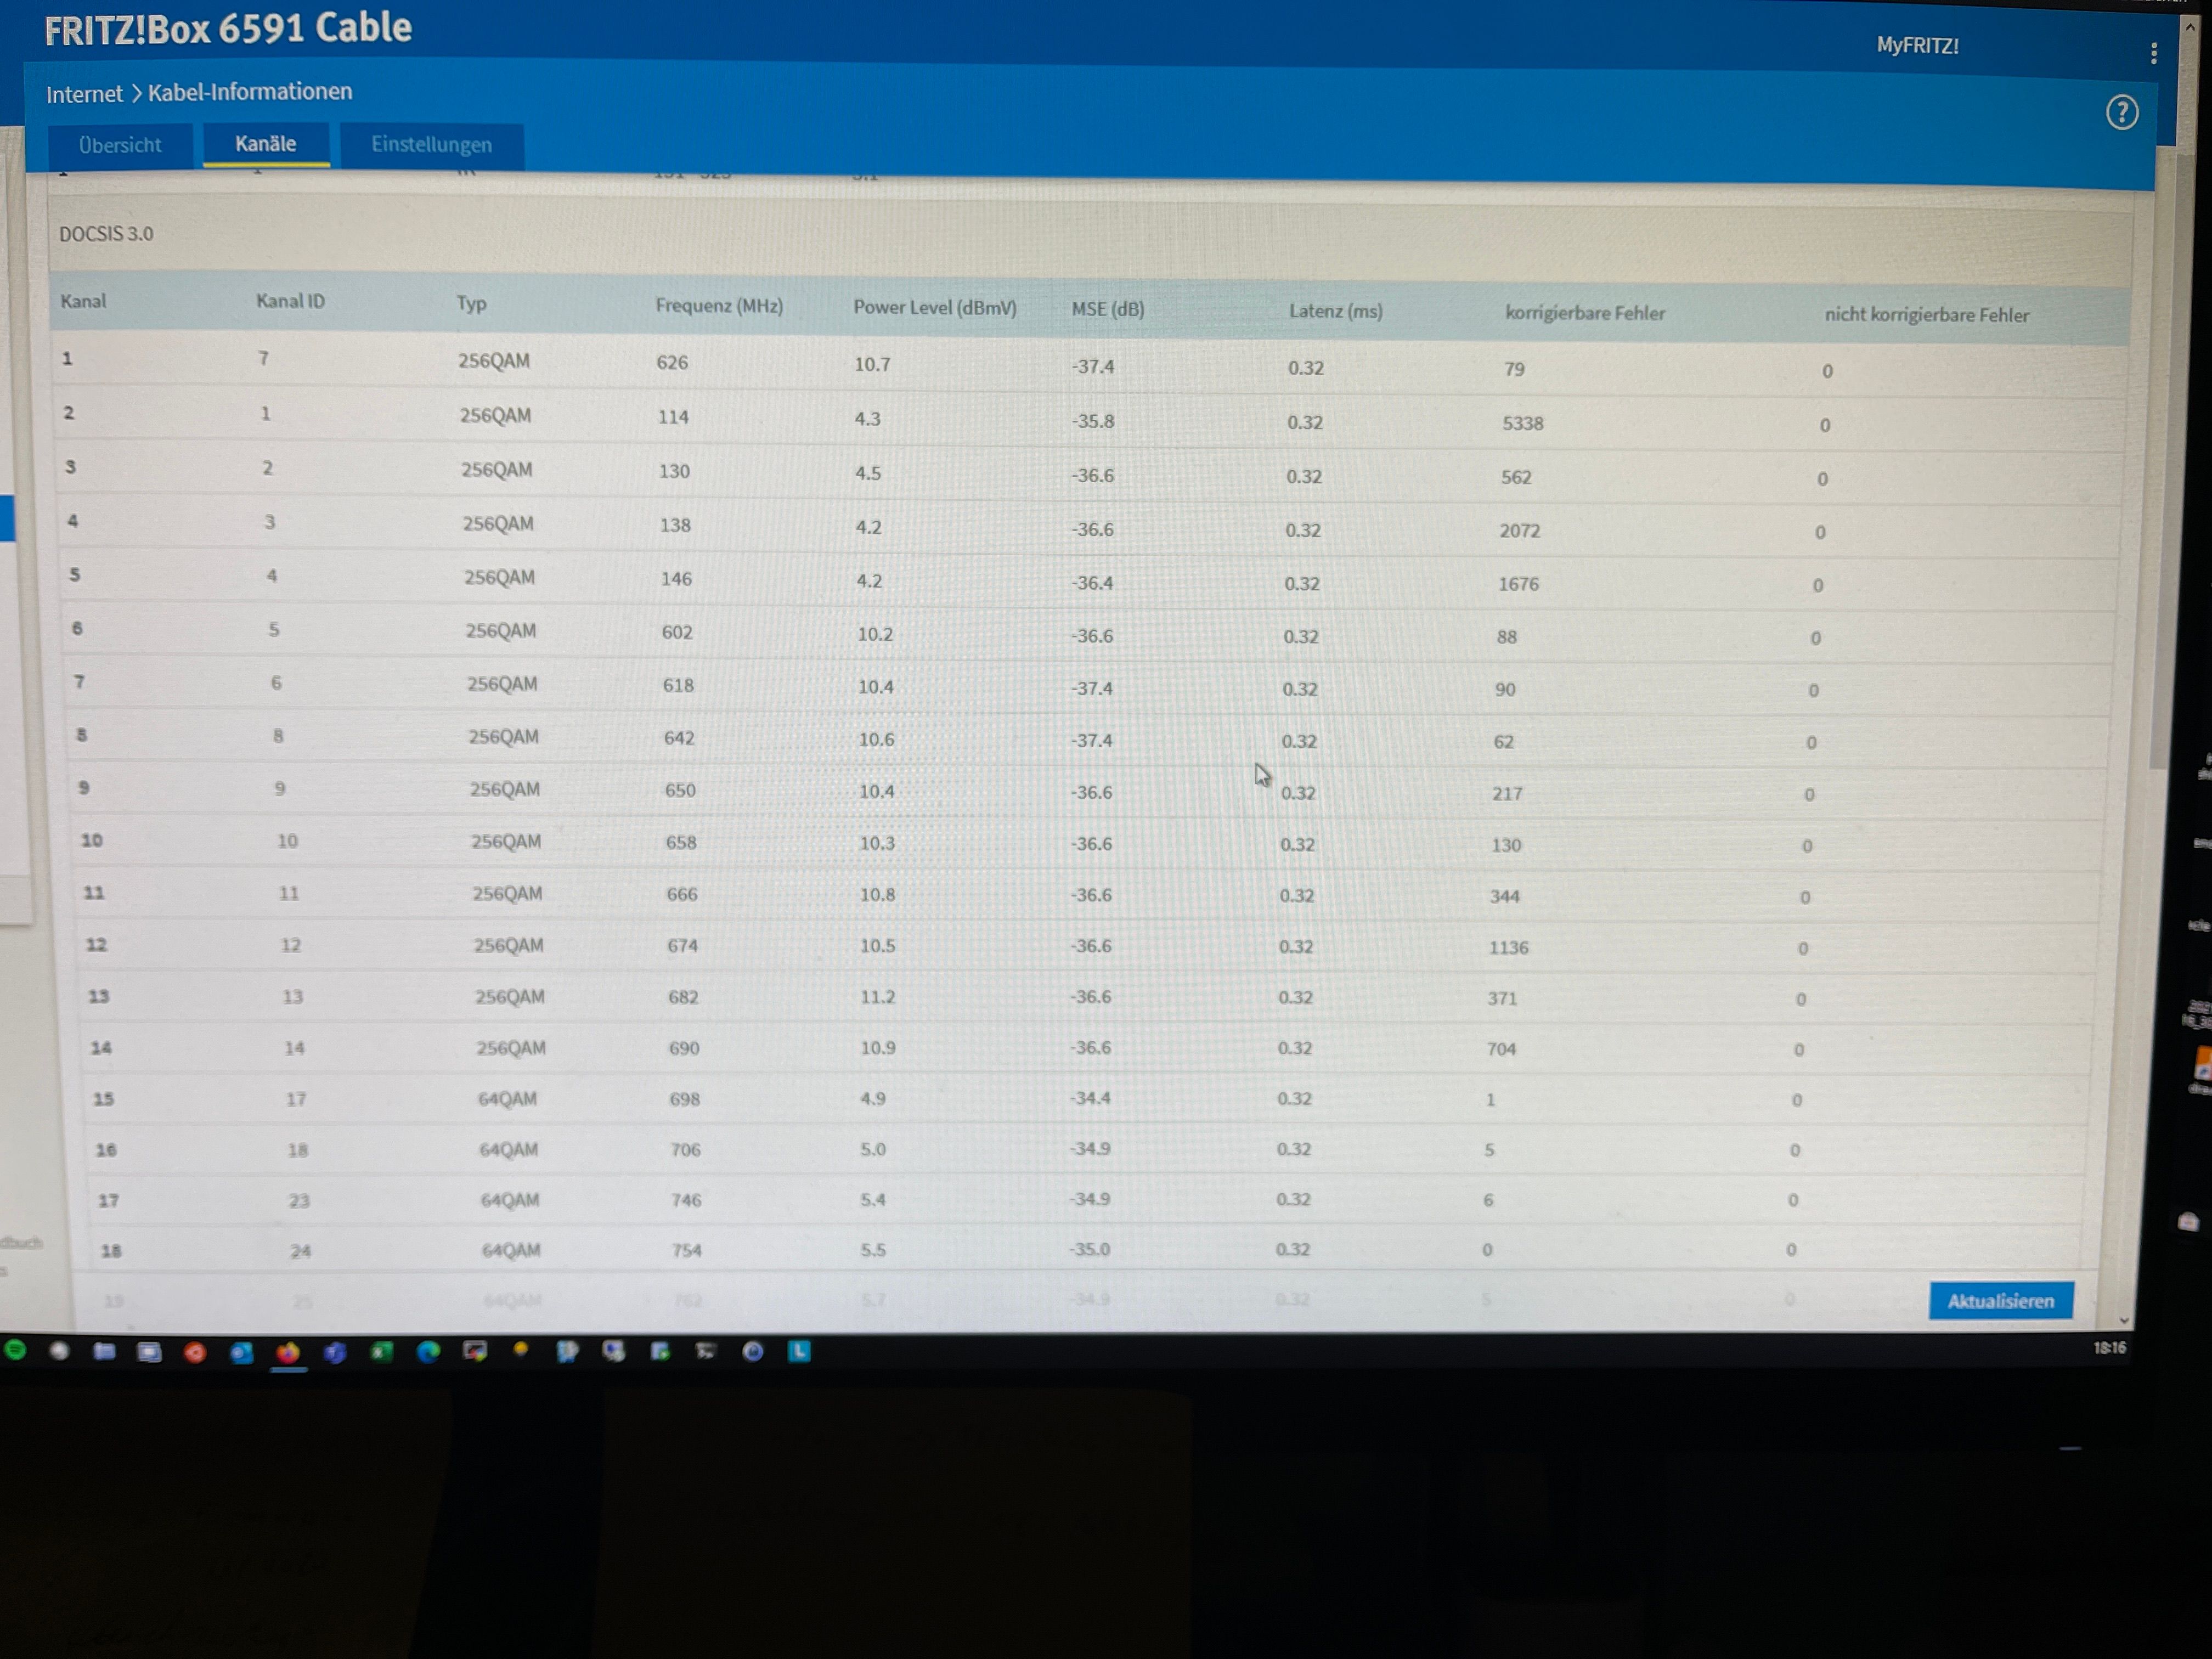
Task: Click the power level value 11.2
Action: [x=878, y=997]
